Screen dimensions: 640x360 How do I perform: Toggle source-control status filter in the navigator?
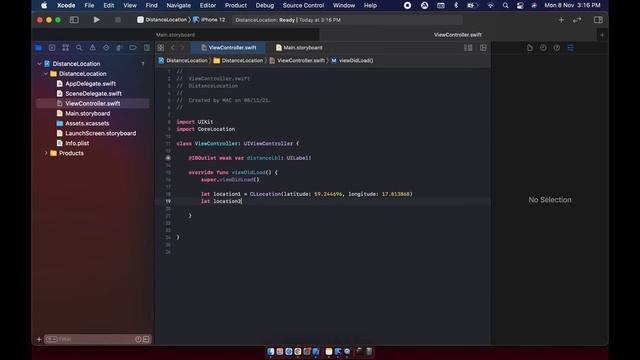tap(146, 339)
